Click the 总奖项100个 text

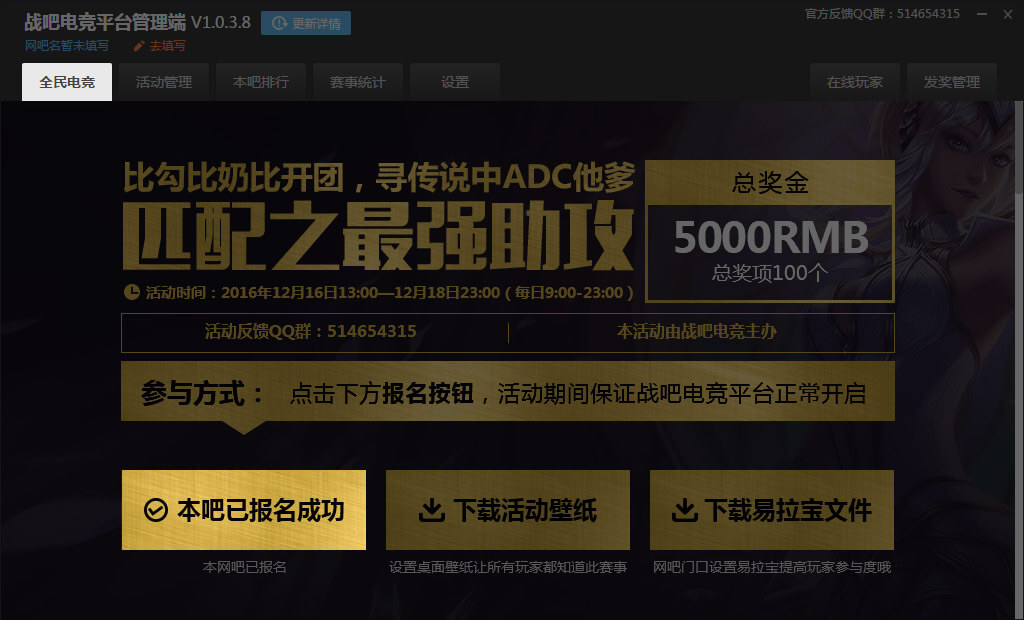click(770, 272)
